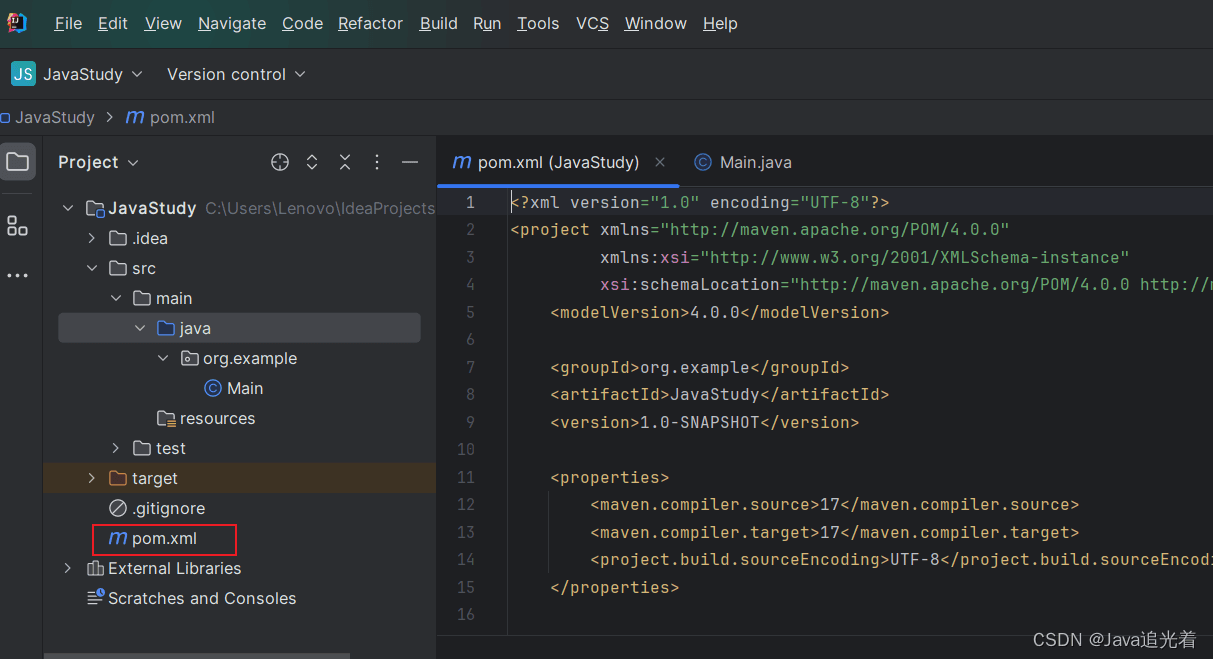Click Select Opened File crosshair icon
Viewport: 1213px width, 659px height.
[x=280, y=162]
